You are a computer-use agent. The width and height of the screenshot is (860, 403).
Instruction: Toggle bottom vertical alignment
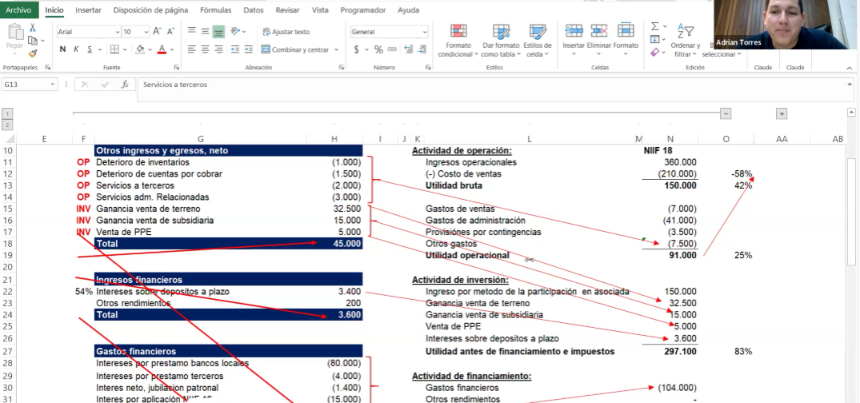coord(218,31)
